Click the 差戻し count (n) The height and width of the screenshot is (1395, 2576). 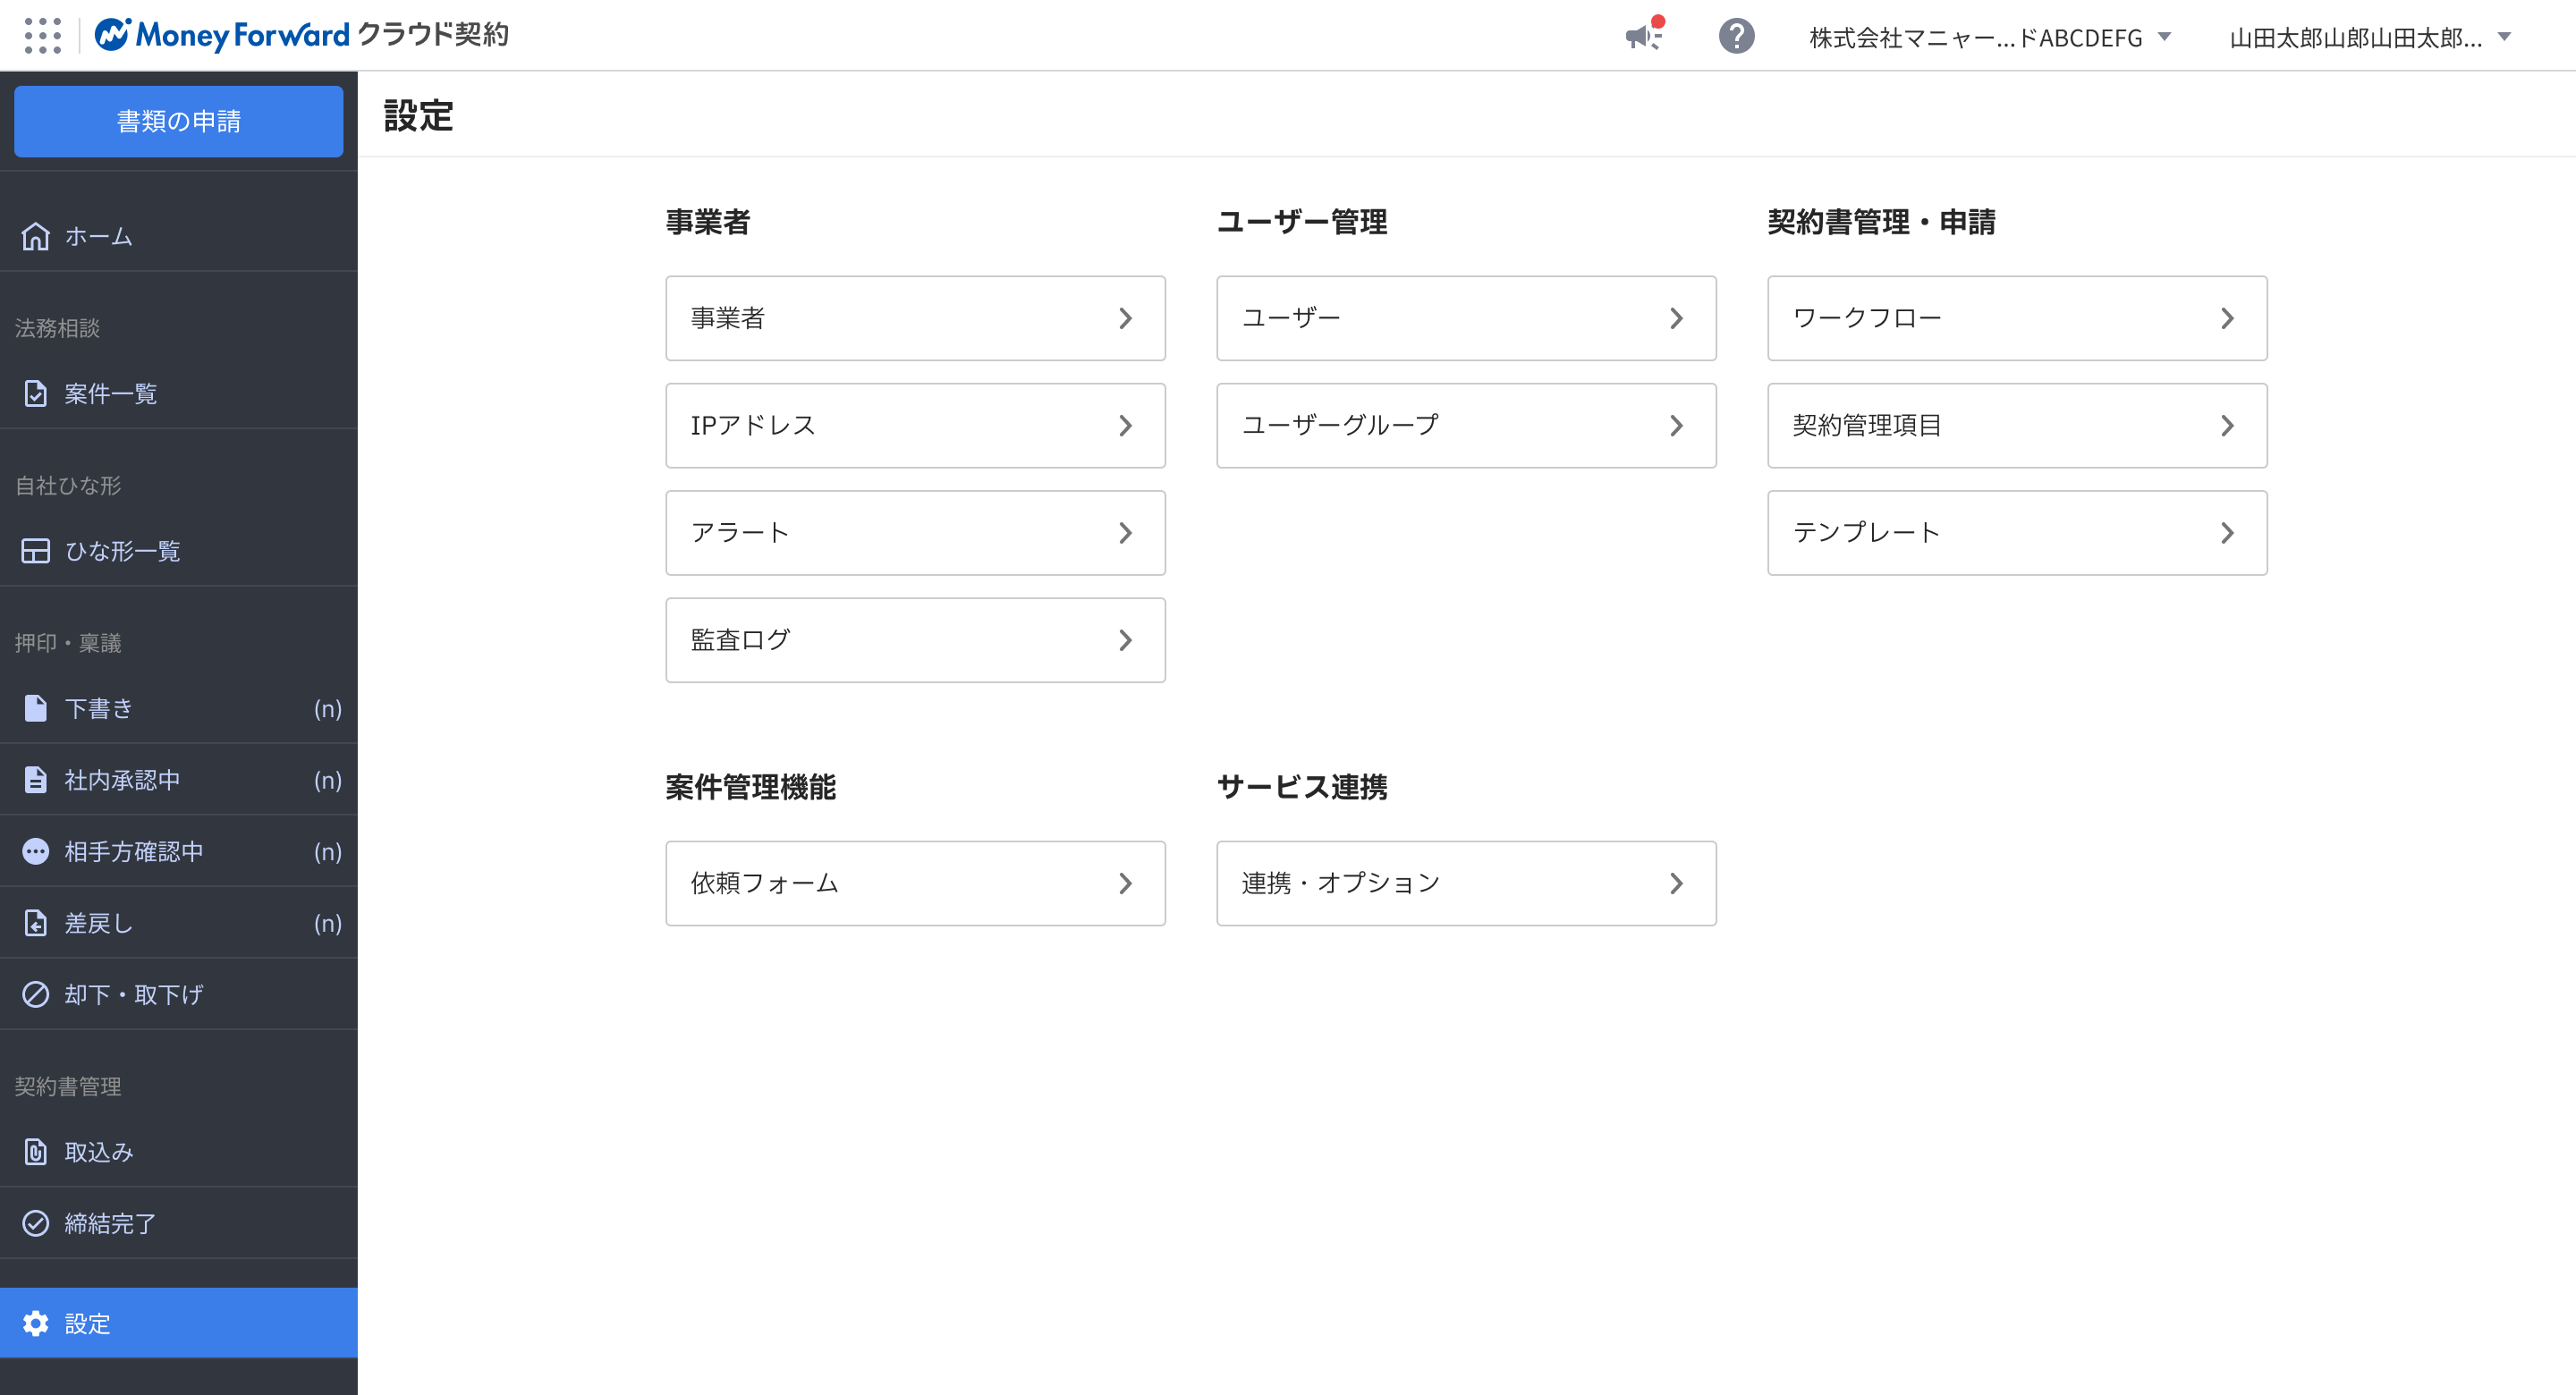(x=328, y=923)
